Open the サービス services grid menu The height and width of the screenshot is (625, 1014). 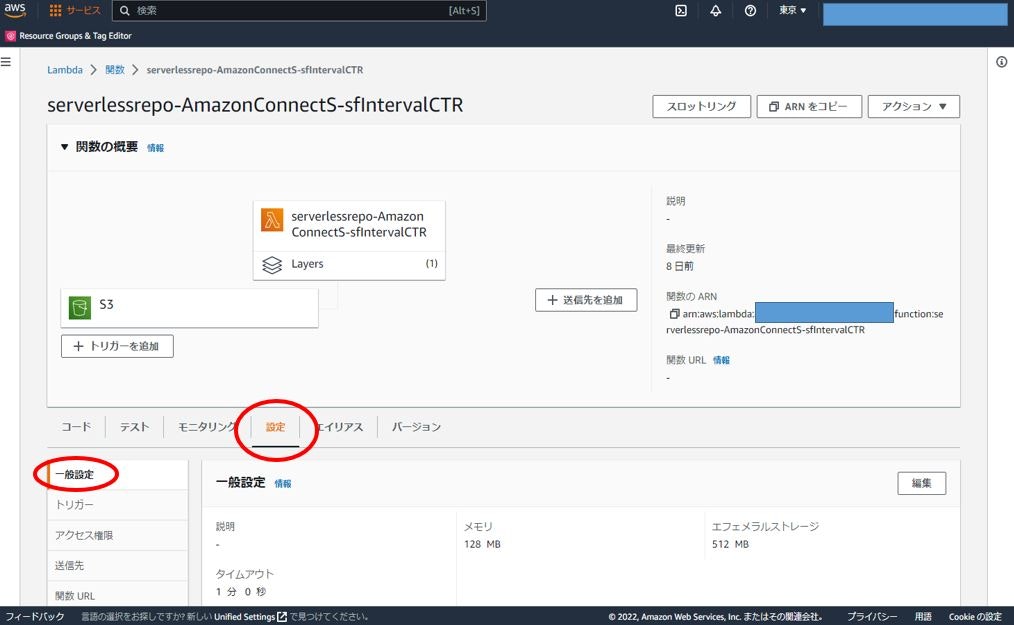click(x=74, y=10)
